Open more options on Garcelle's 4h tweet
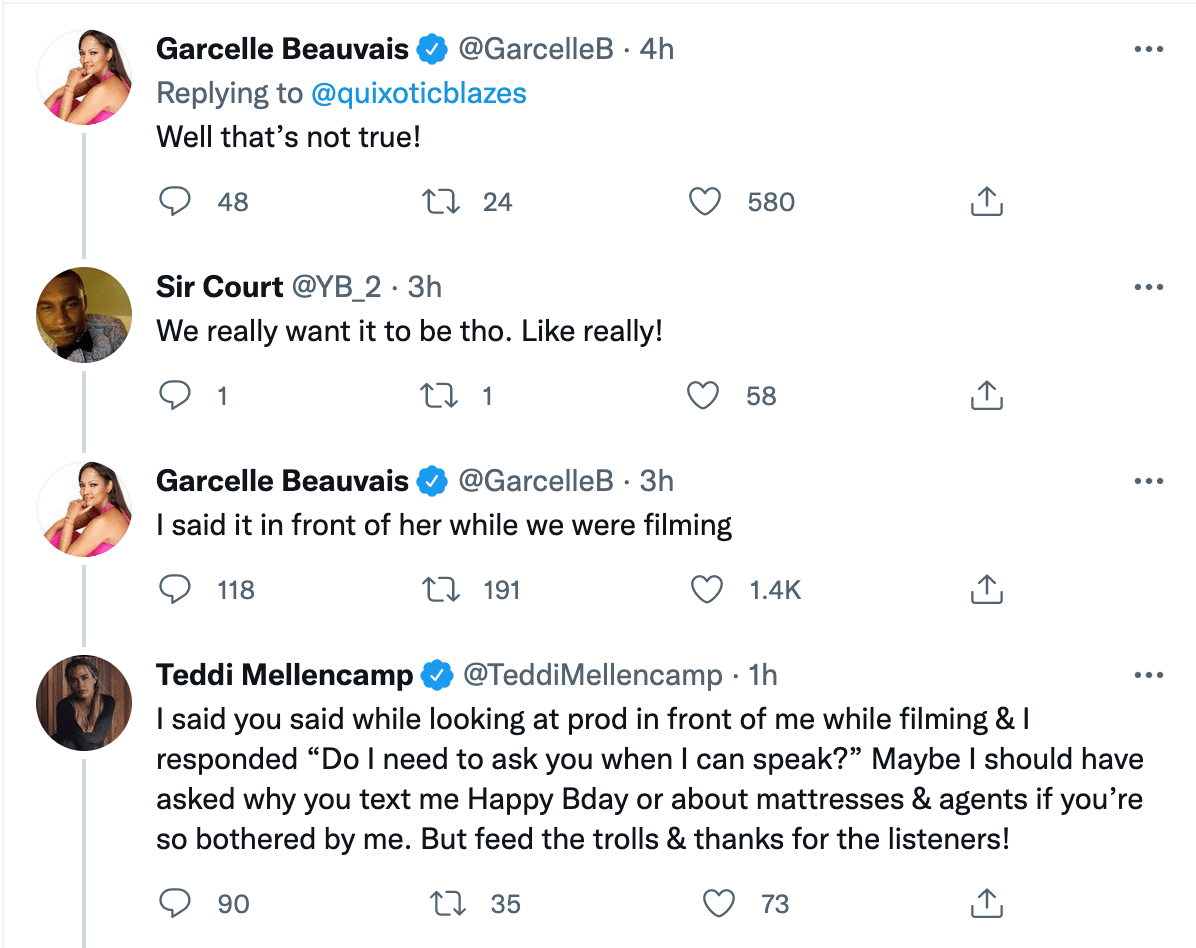The height and width of the screenshot is (948, 1196). 1149,49
